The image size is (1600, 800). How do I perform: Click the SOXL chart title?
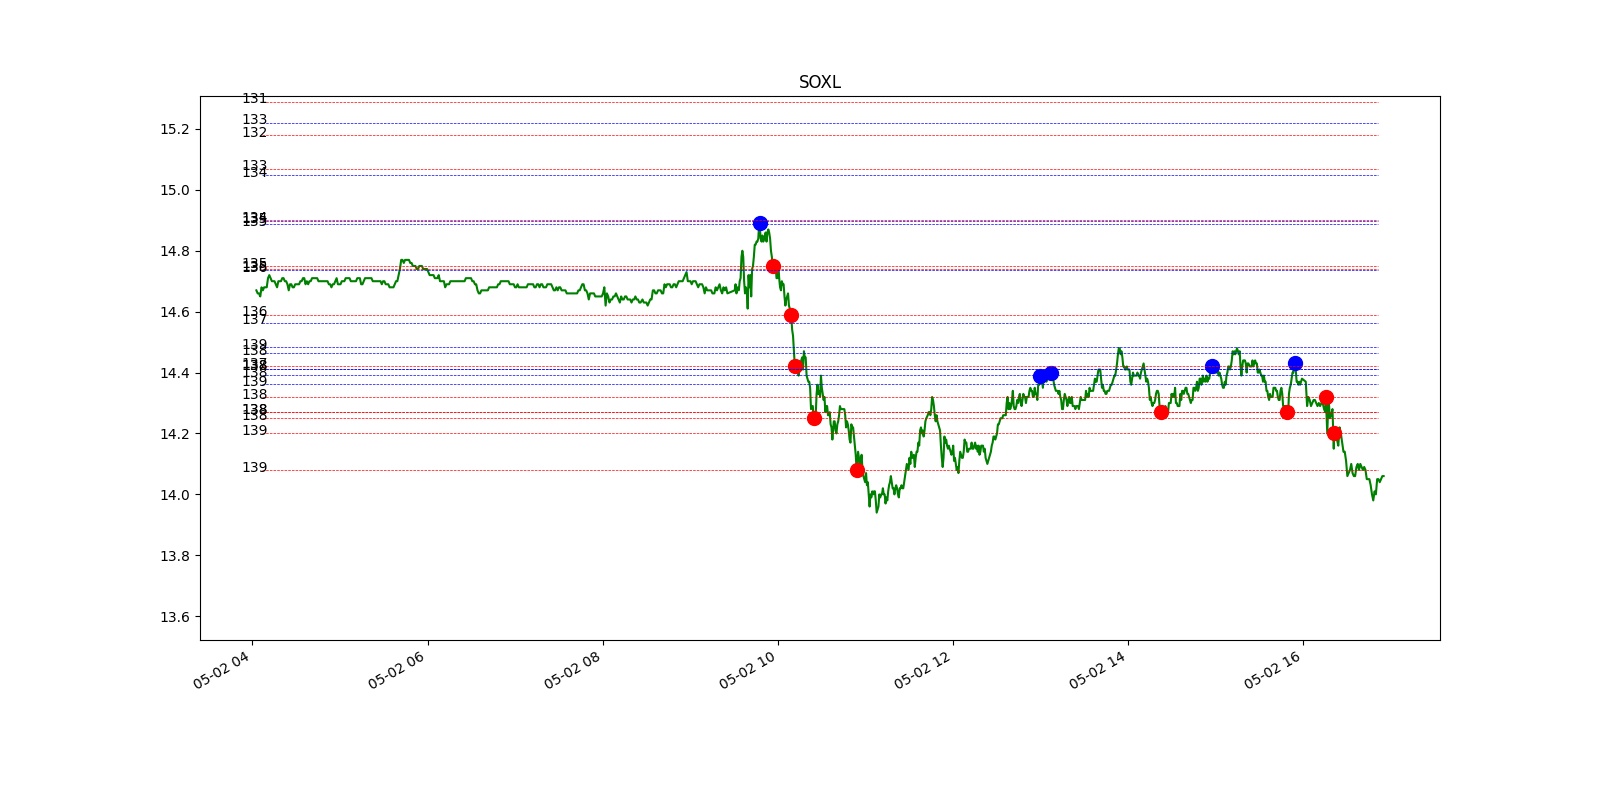click(819, 82)
